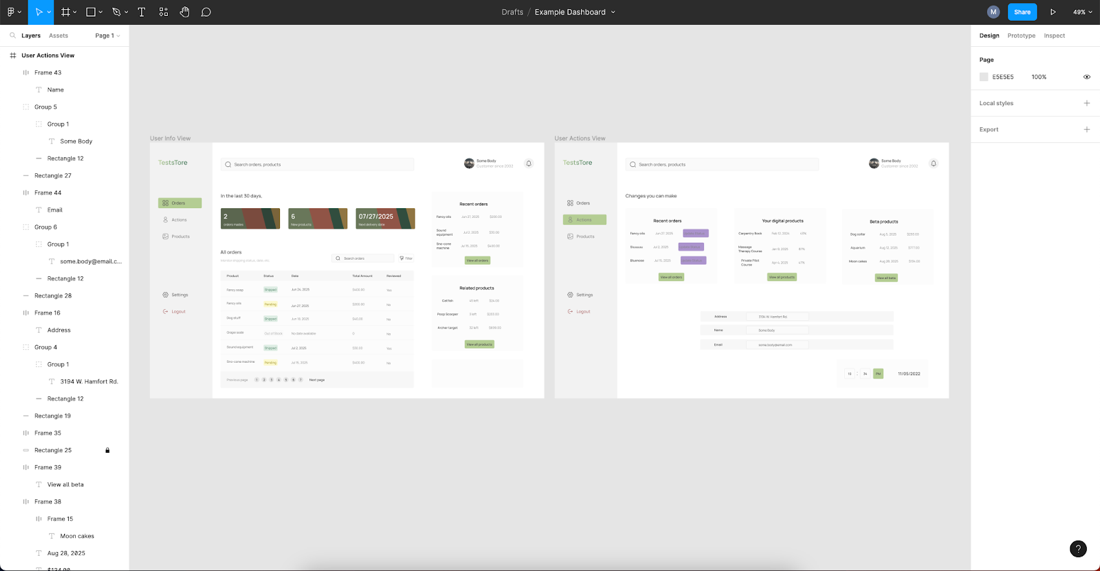Expand Move tool options arrow
This screenshot has height=571, width=1100.
click(x=49, y=13)
